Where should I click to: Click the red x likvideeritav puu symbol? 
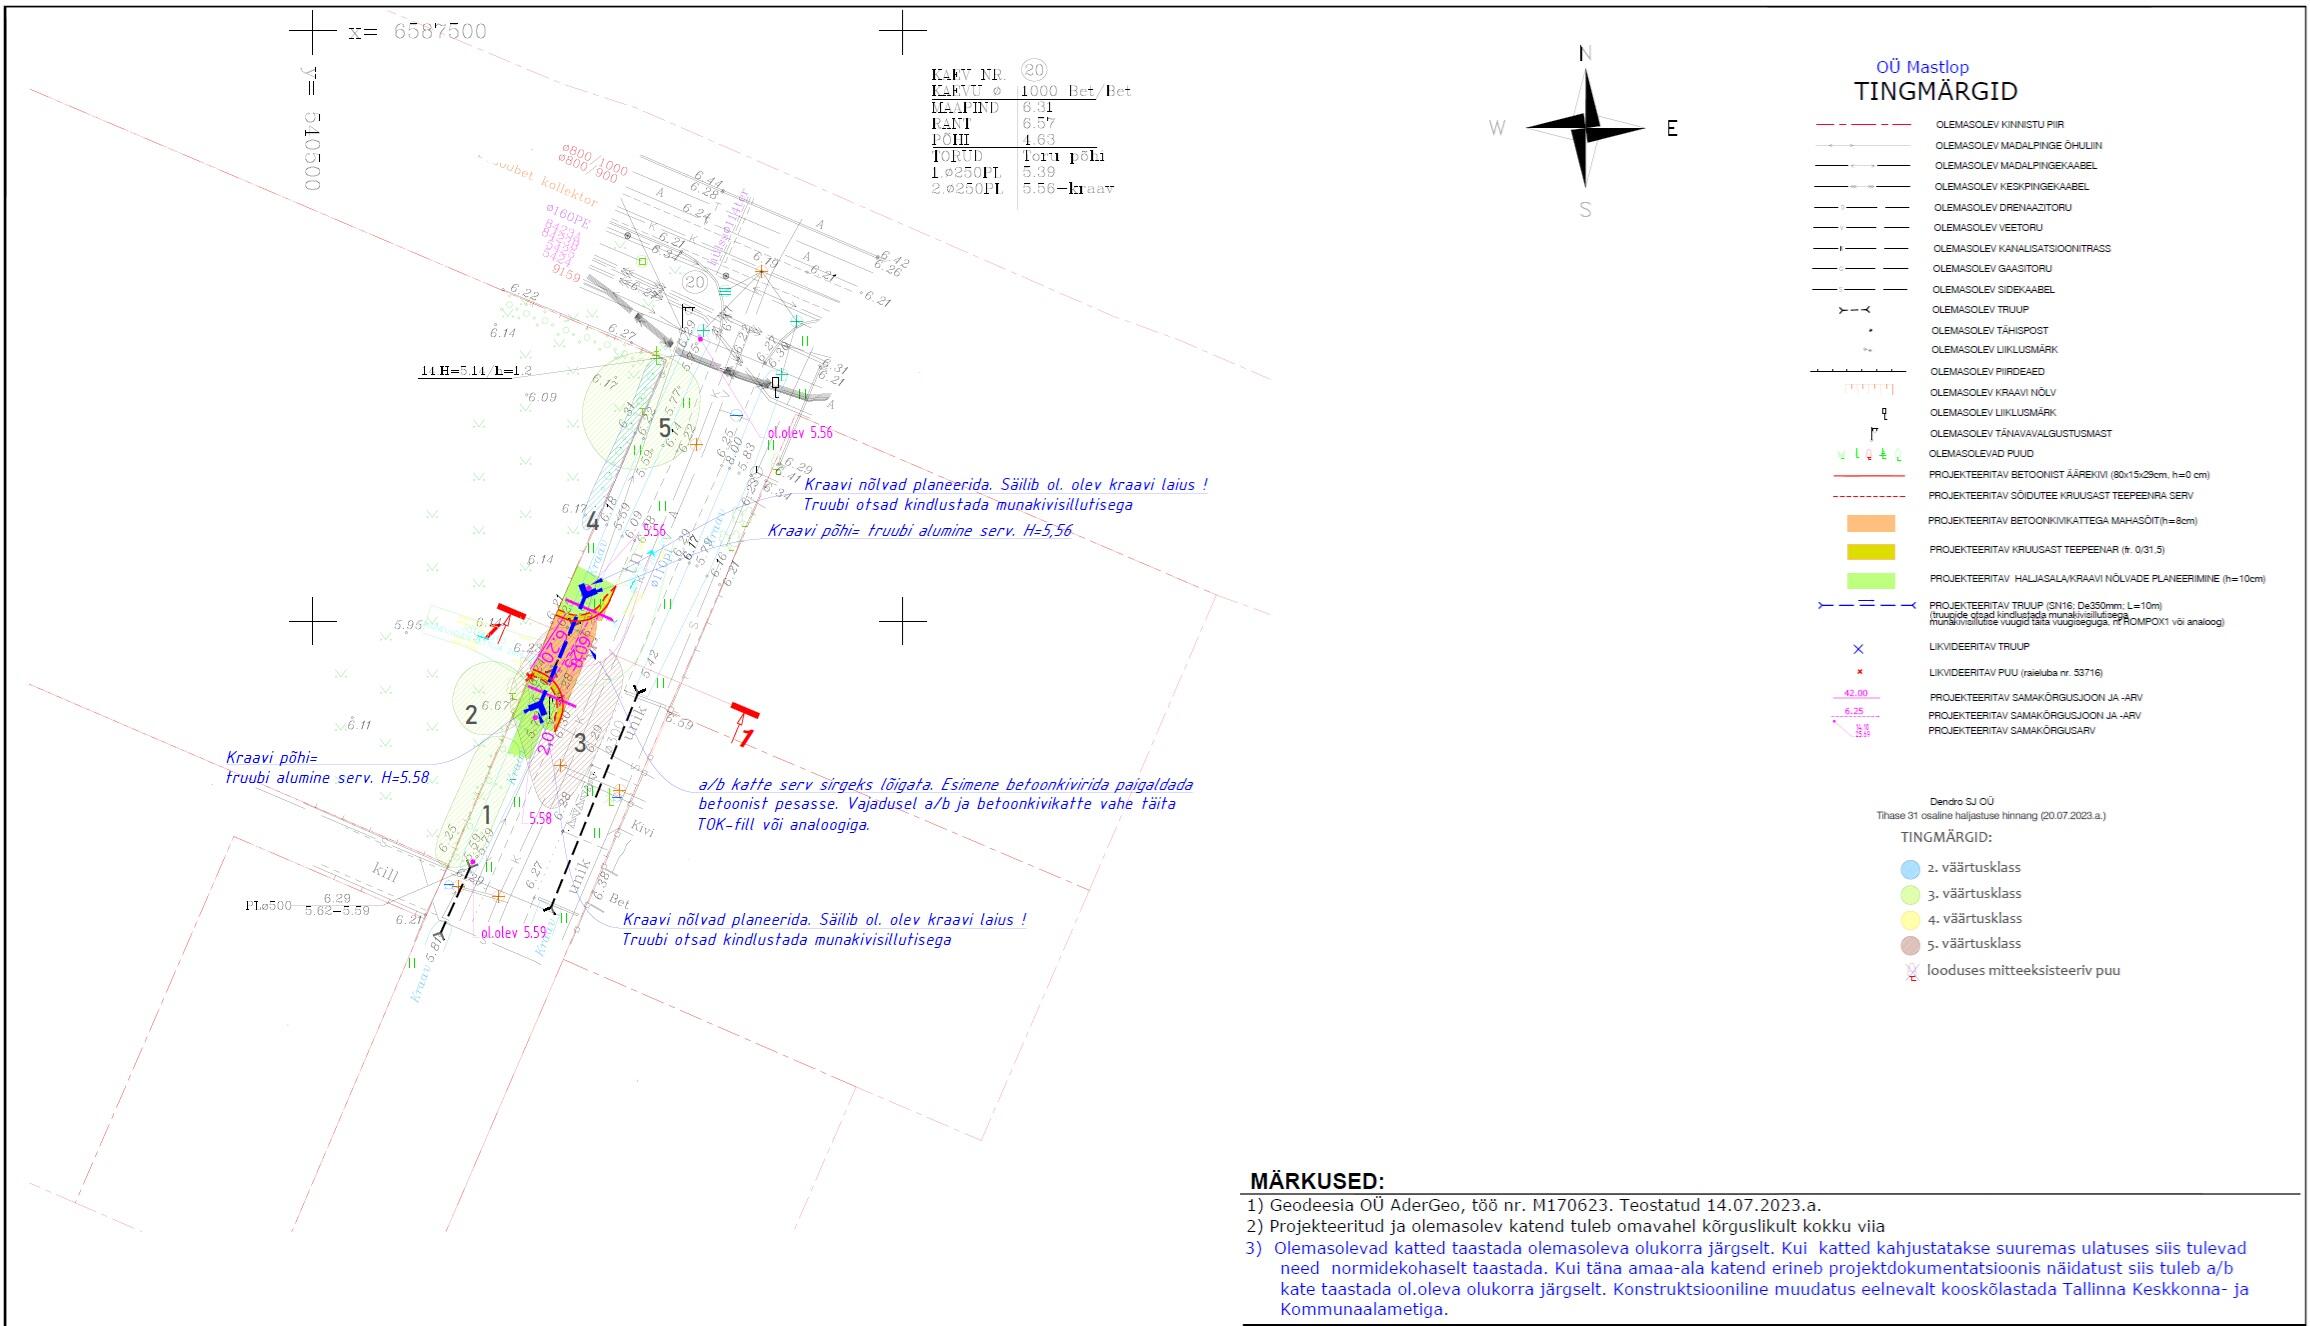click(1858, 672)
